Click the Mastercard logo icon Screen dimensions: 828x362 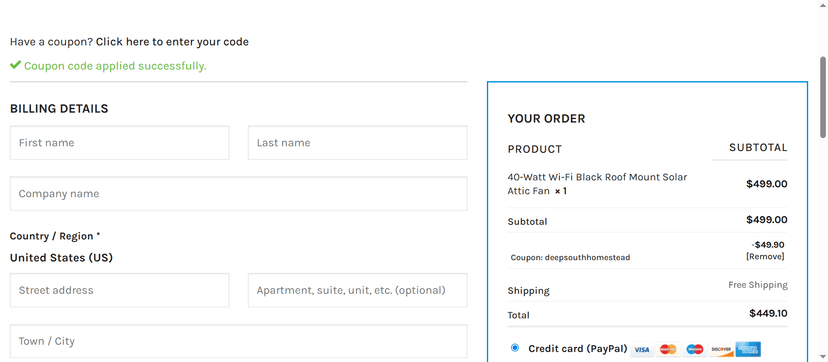tap(668, 349)
